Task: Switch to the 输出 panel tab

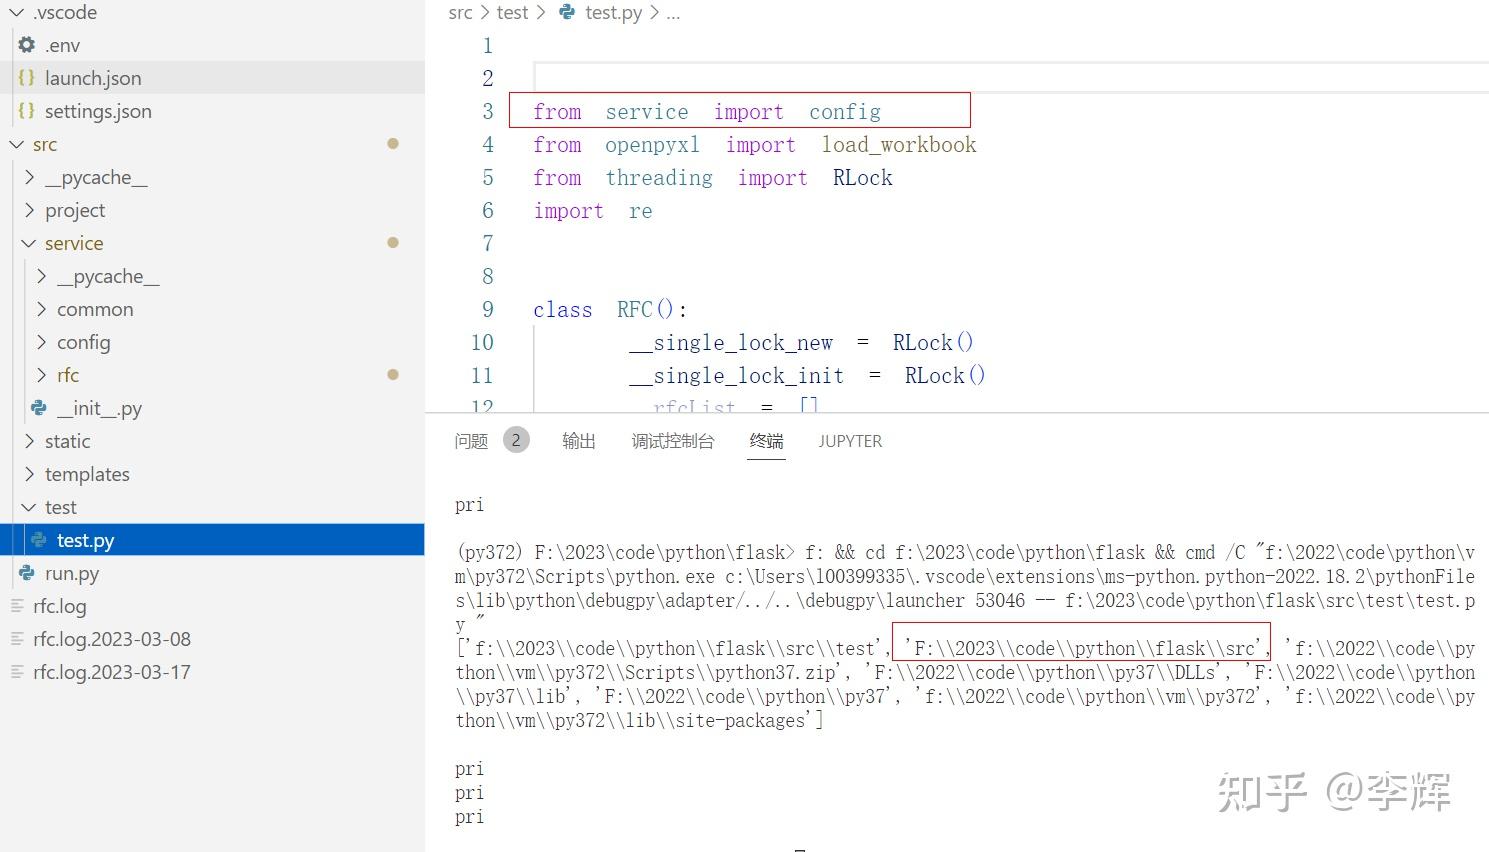Action: tap(578, 440)
